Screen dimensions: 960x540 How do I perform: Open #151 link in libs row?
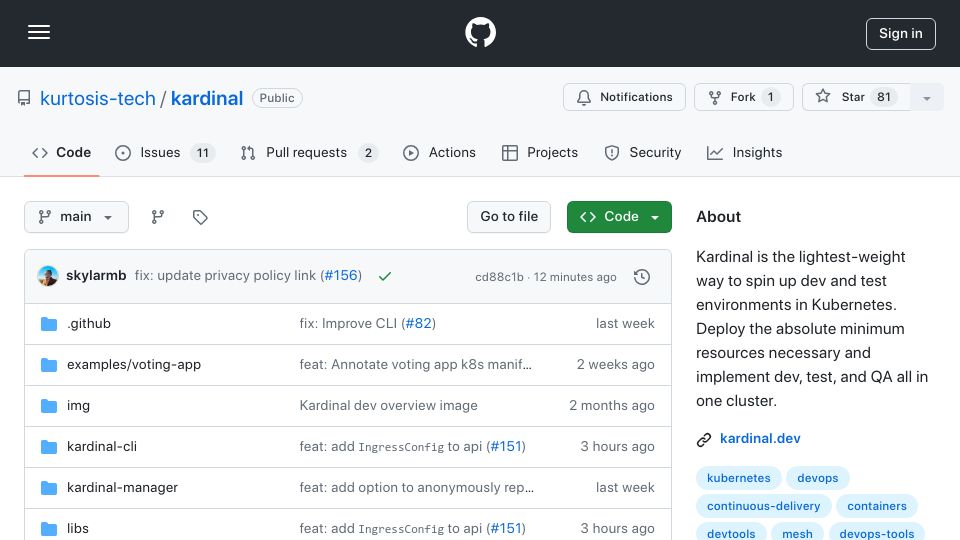(x=506, y=528)
